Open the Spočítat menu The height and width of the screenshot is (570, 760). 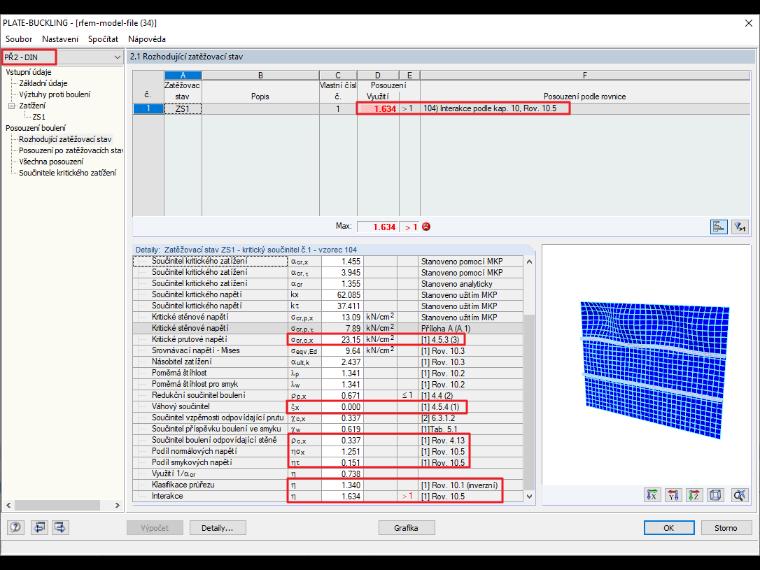(103, 39)
